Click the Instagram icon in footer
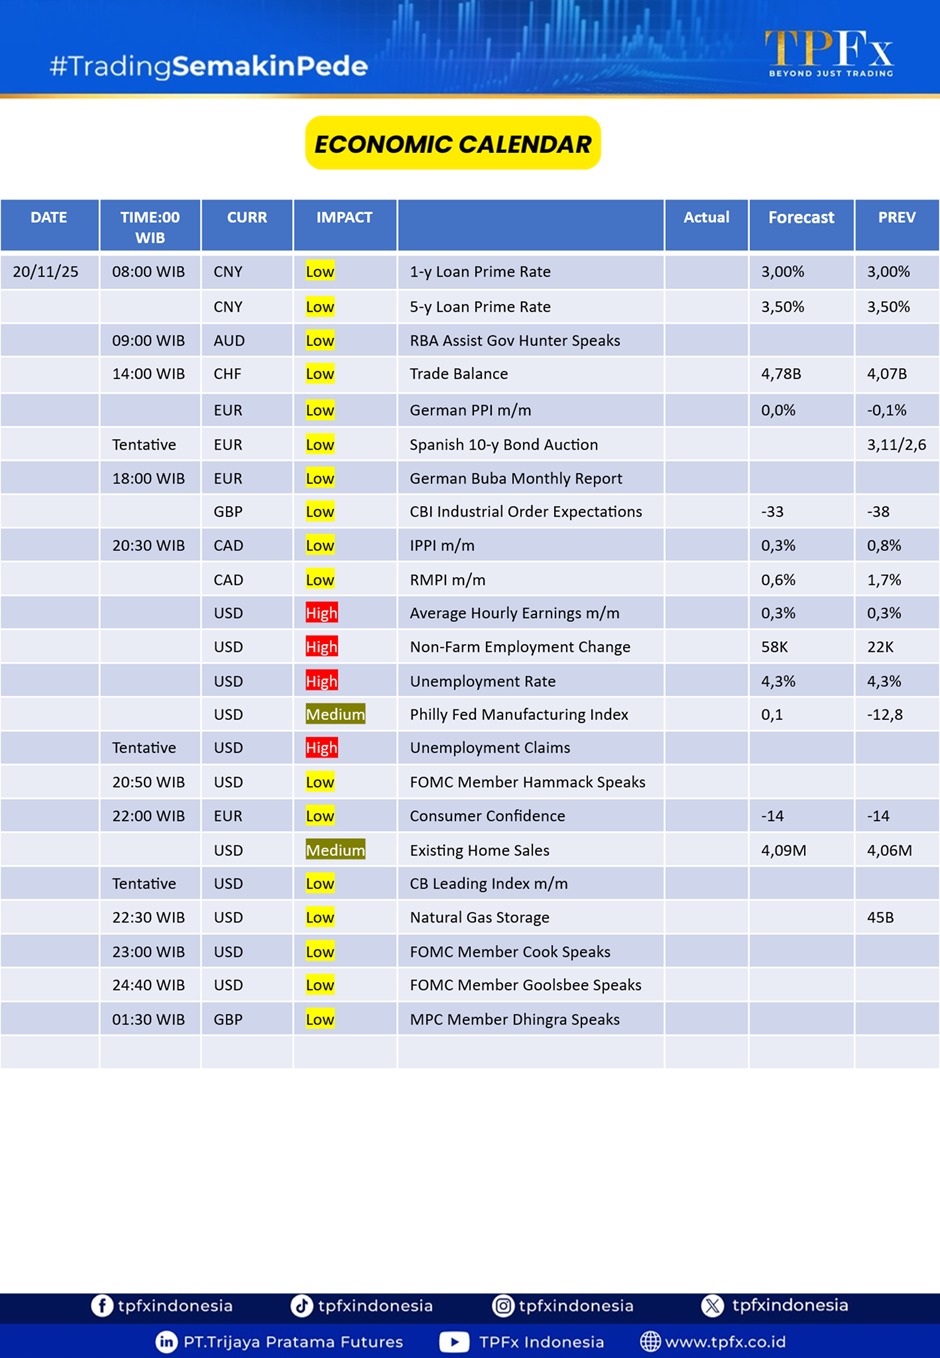Screen dimensions: 940x1358 [x=503, y=1306]
